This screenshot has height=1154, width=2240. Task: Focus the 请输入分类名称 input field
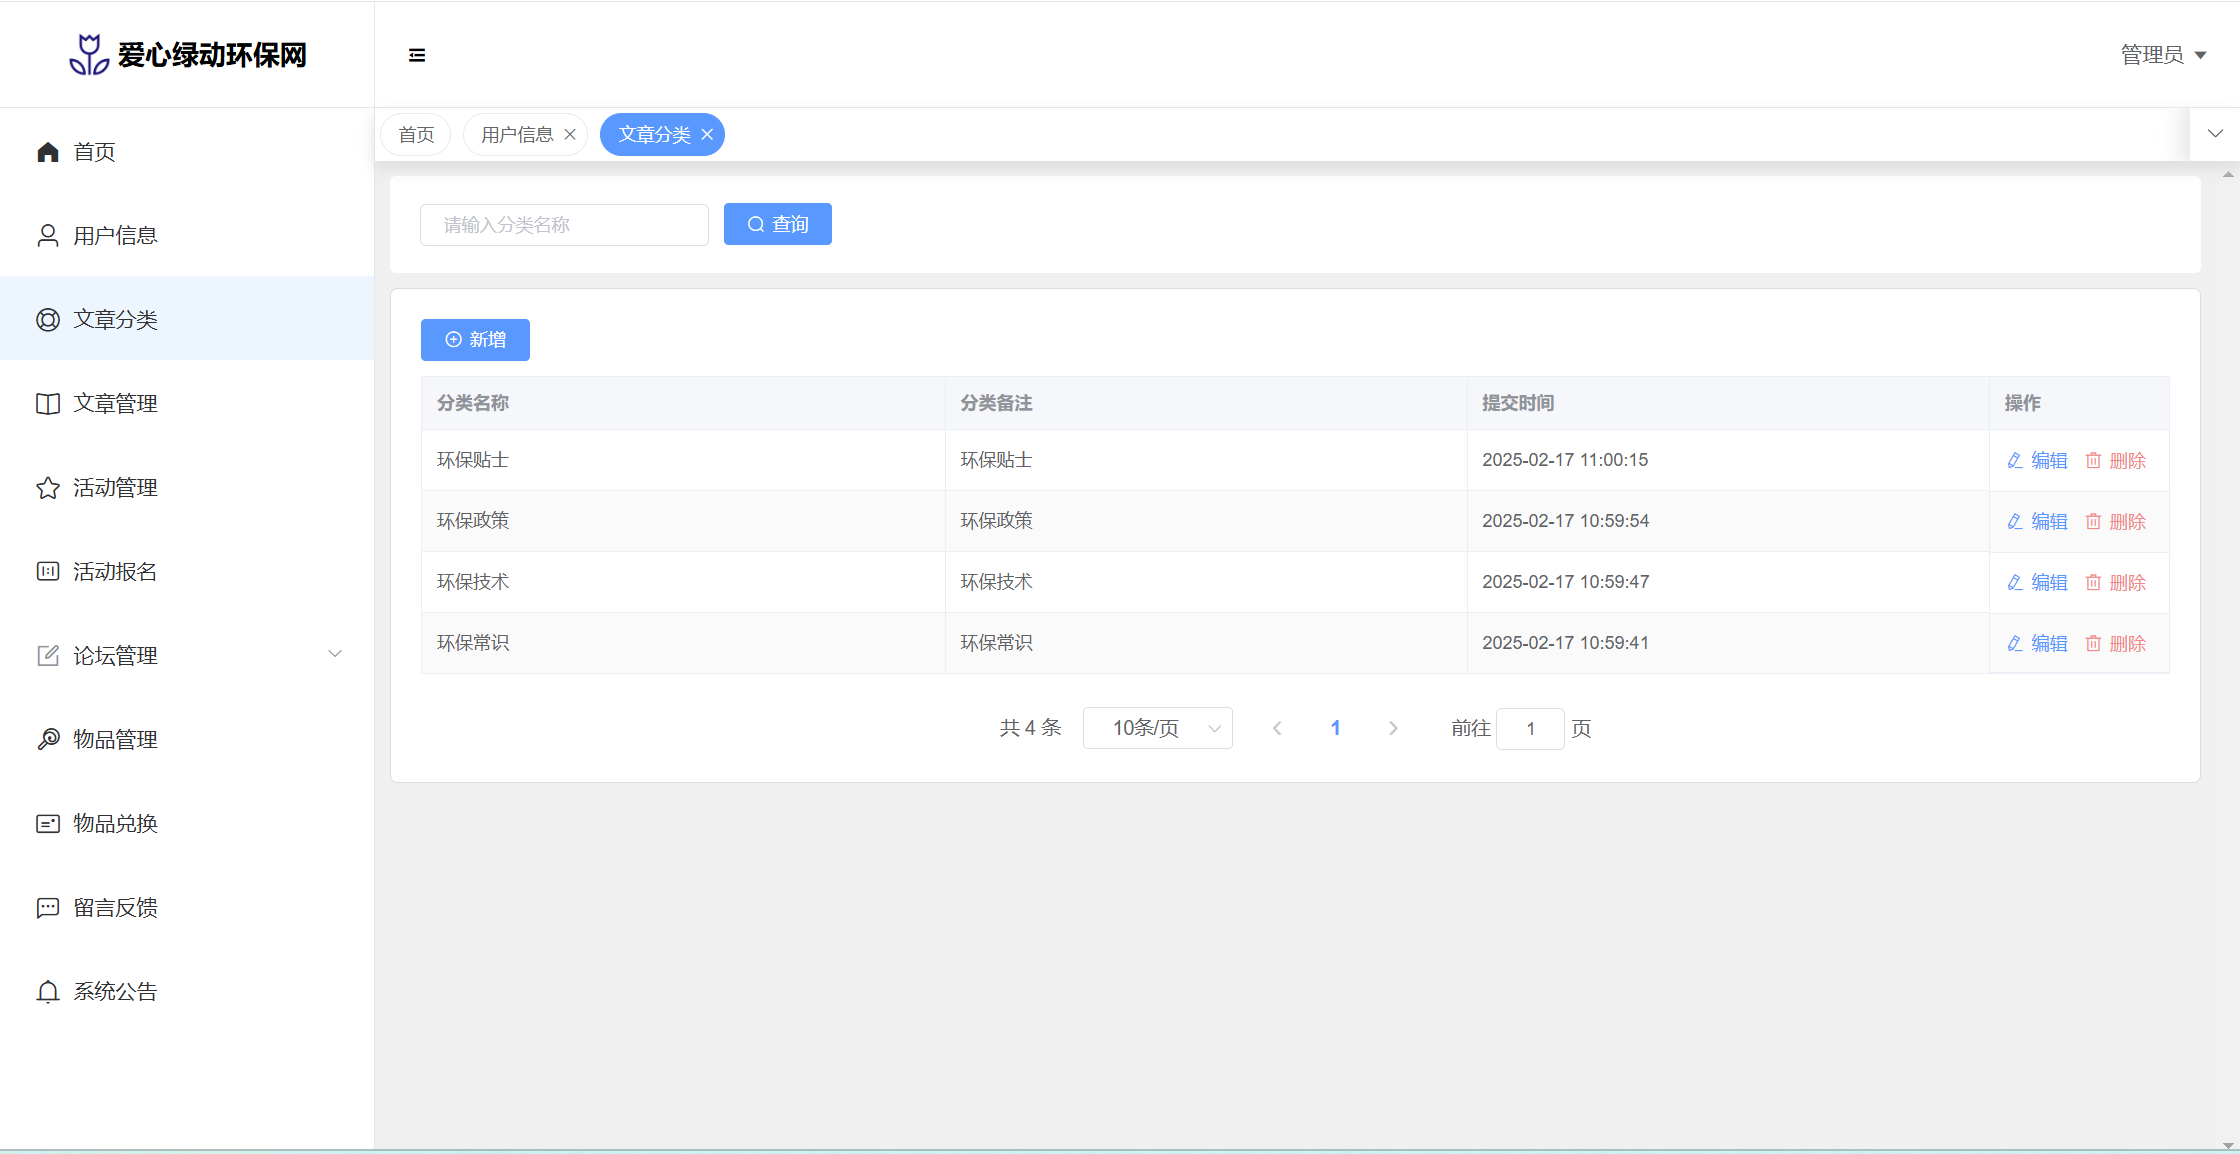point(564,225)
